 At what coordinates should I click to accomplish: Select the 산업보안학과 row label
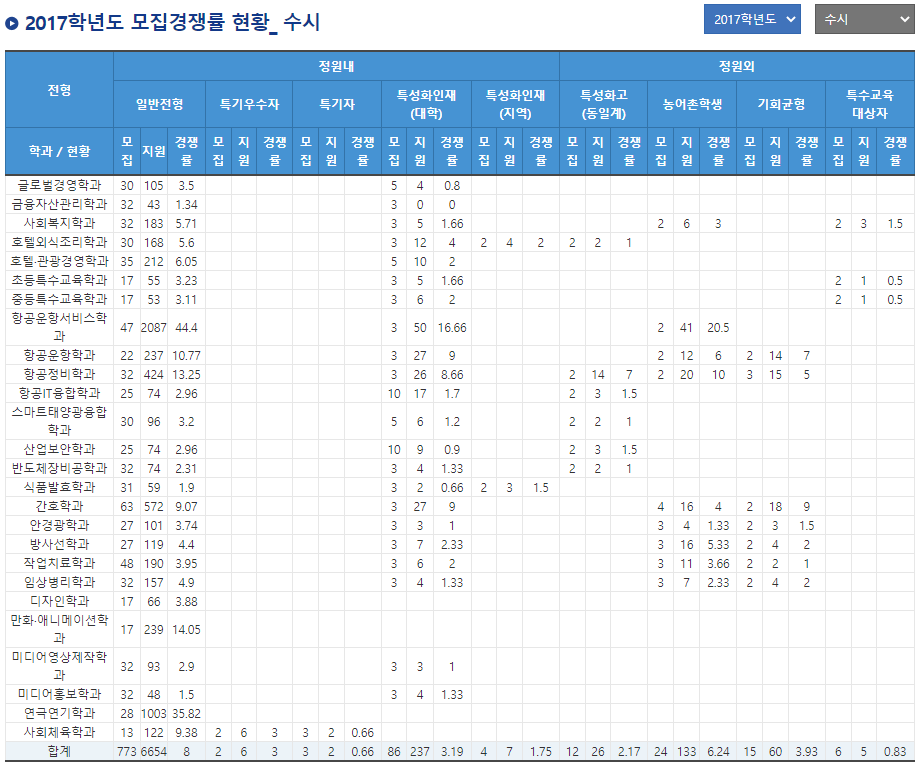click(59, 449)
